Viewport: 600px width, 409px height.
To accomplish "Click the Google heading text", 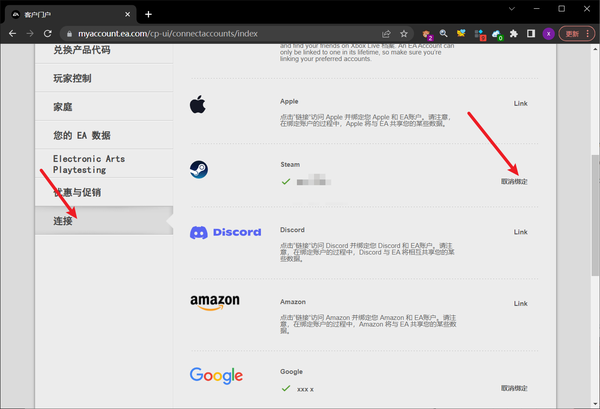I will (291, 372).
